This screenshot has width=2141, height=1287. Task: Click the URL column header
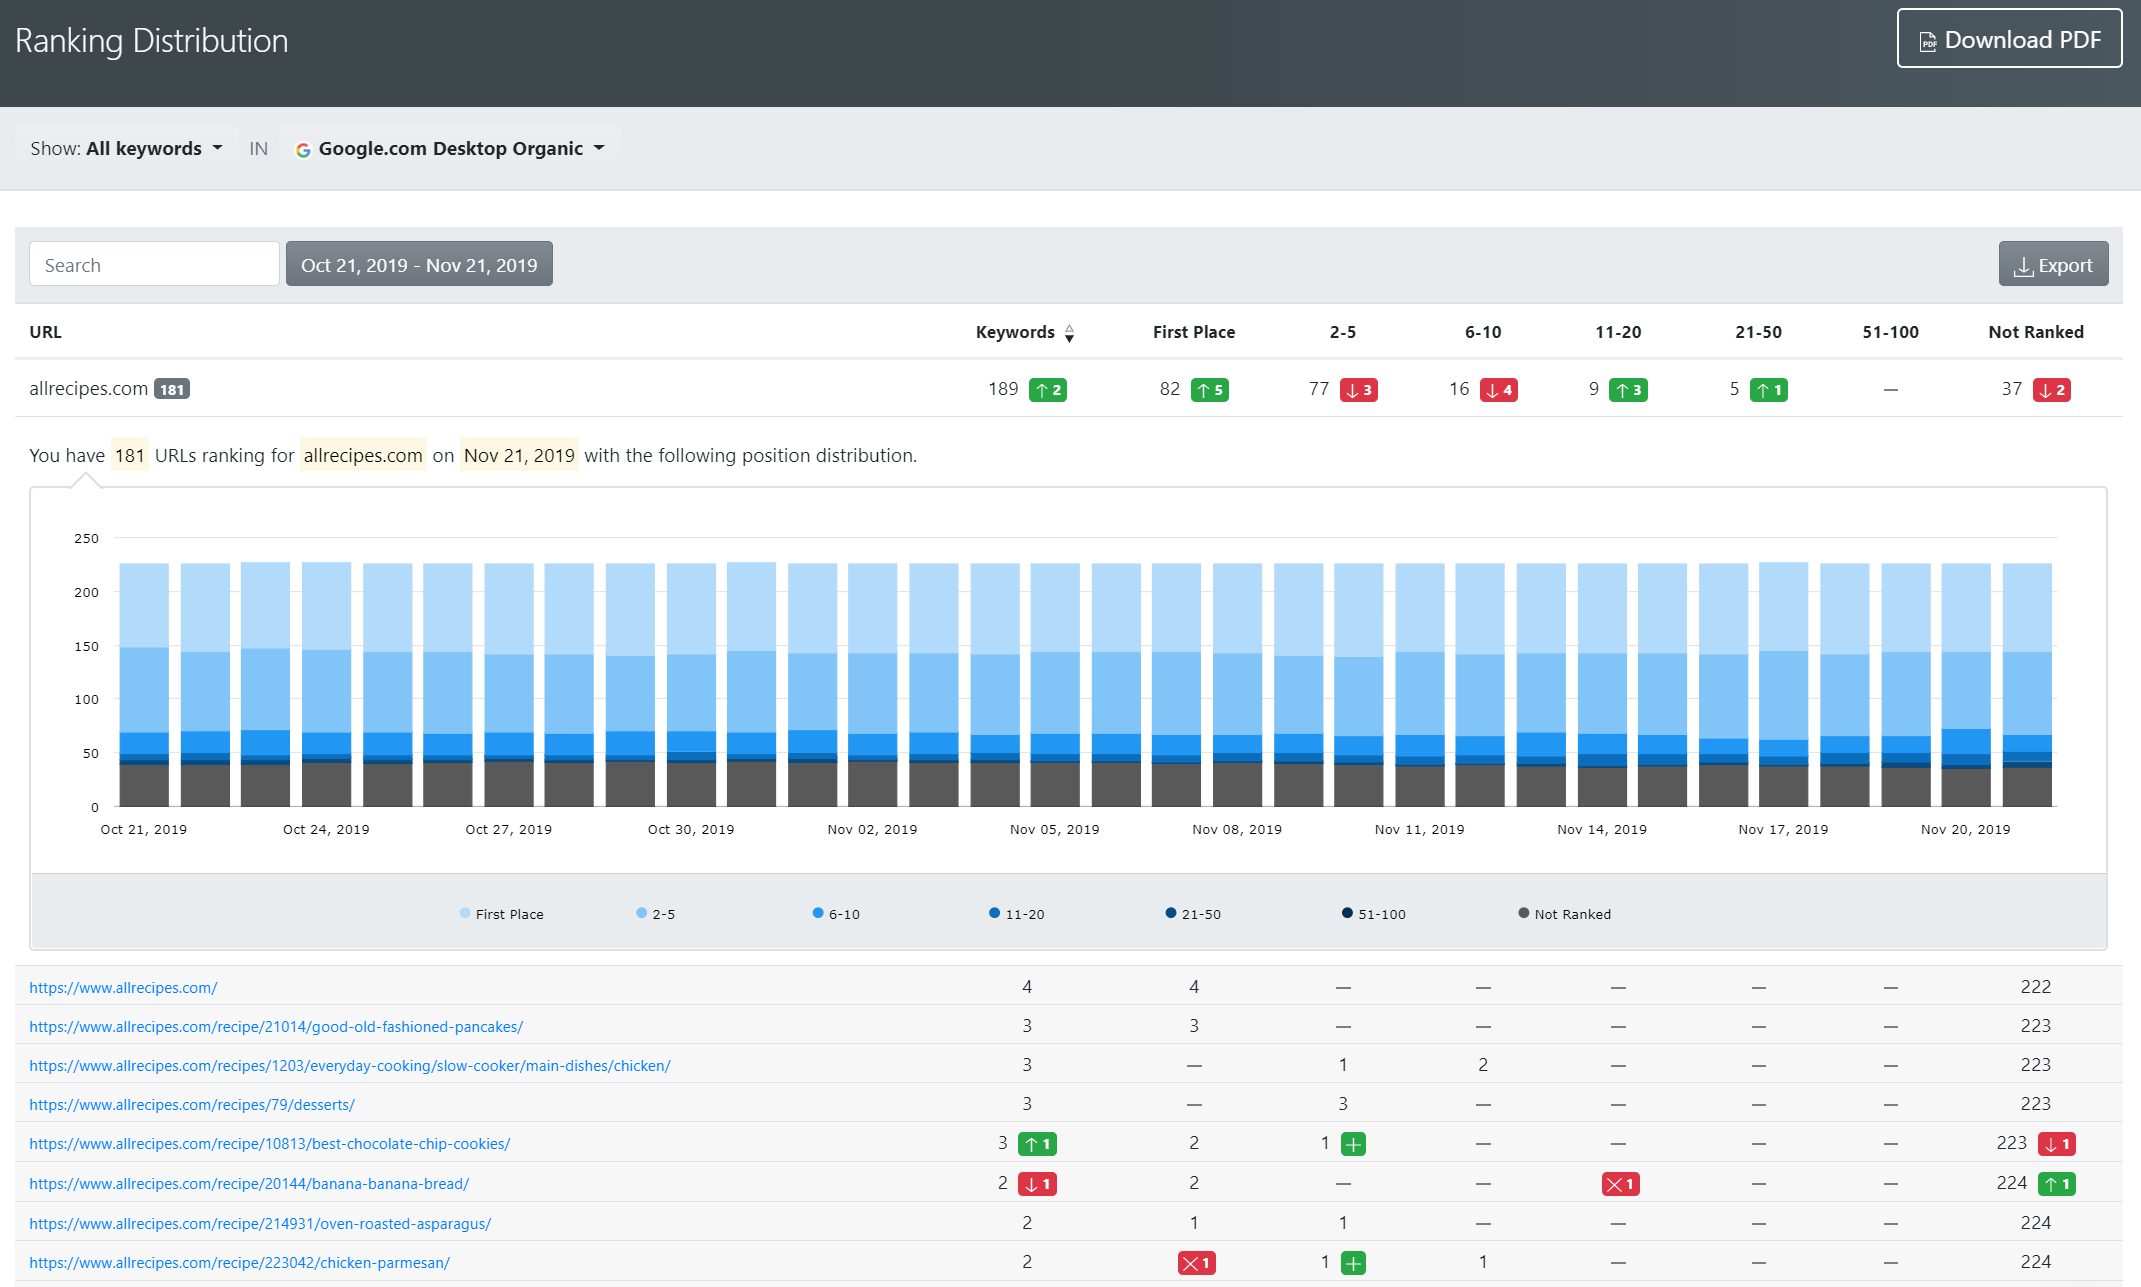(x=45, y=332)
